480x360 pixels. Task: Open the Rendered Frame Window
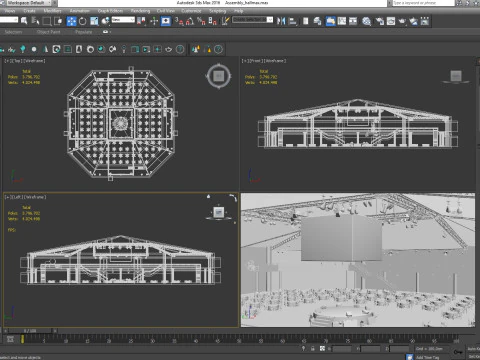pos(391,21)
